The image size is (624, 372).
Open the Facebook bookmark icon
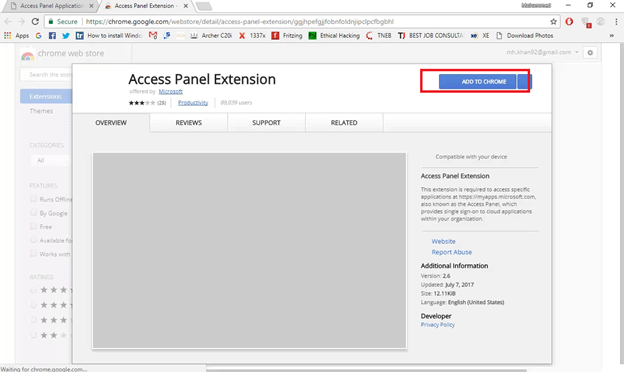[x=52, y=35]
